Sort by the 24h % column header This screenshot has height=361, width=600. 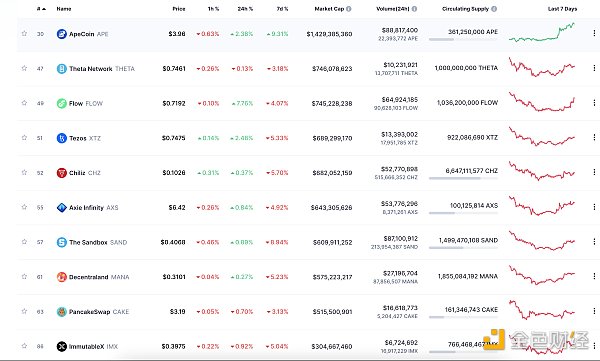point(245,9)
